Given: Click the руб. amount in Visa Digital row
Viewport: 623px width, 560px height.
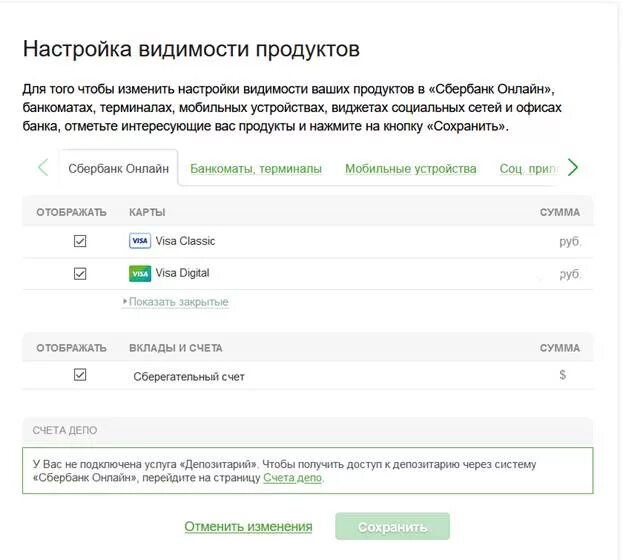Looking at the screenshot, I should [x=570, y=274].
